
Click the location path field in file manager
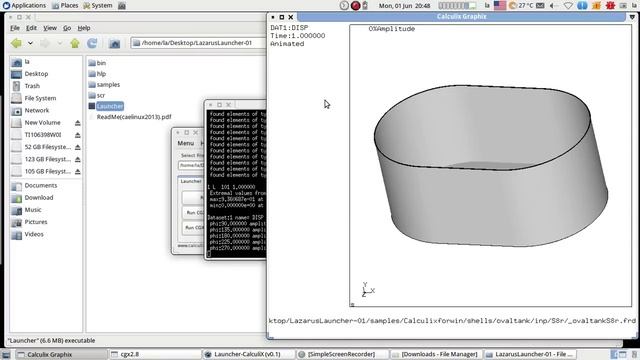pyautogui.click(x=198, y=43)
